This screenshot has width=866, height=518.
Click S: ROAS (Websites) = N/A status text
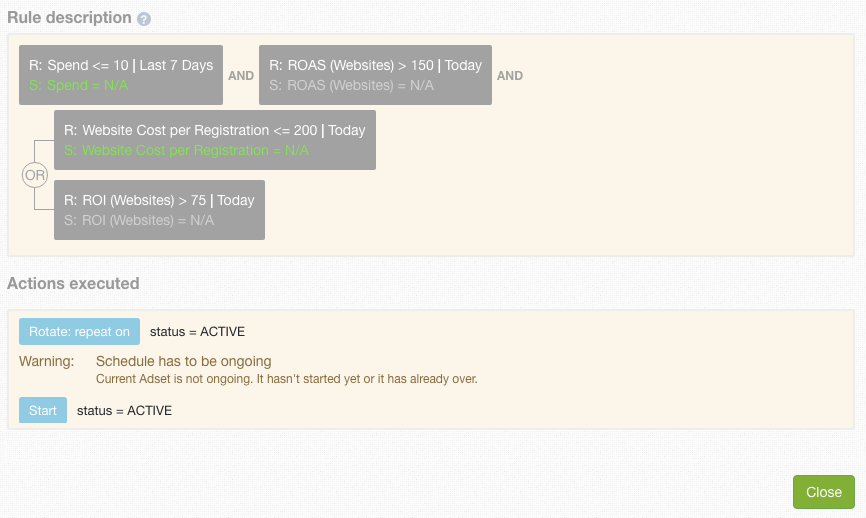click(x=351, y=86)
